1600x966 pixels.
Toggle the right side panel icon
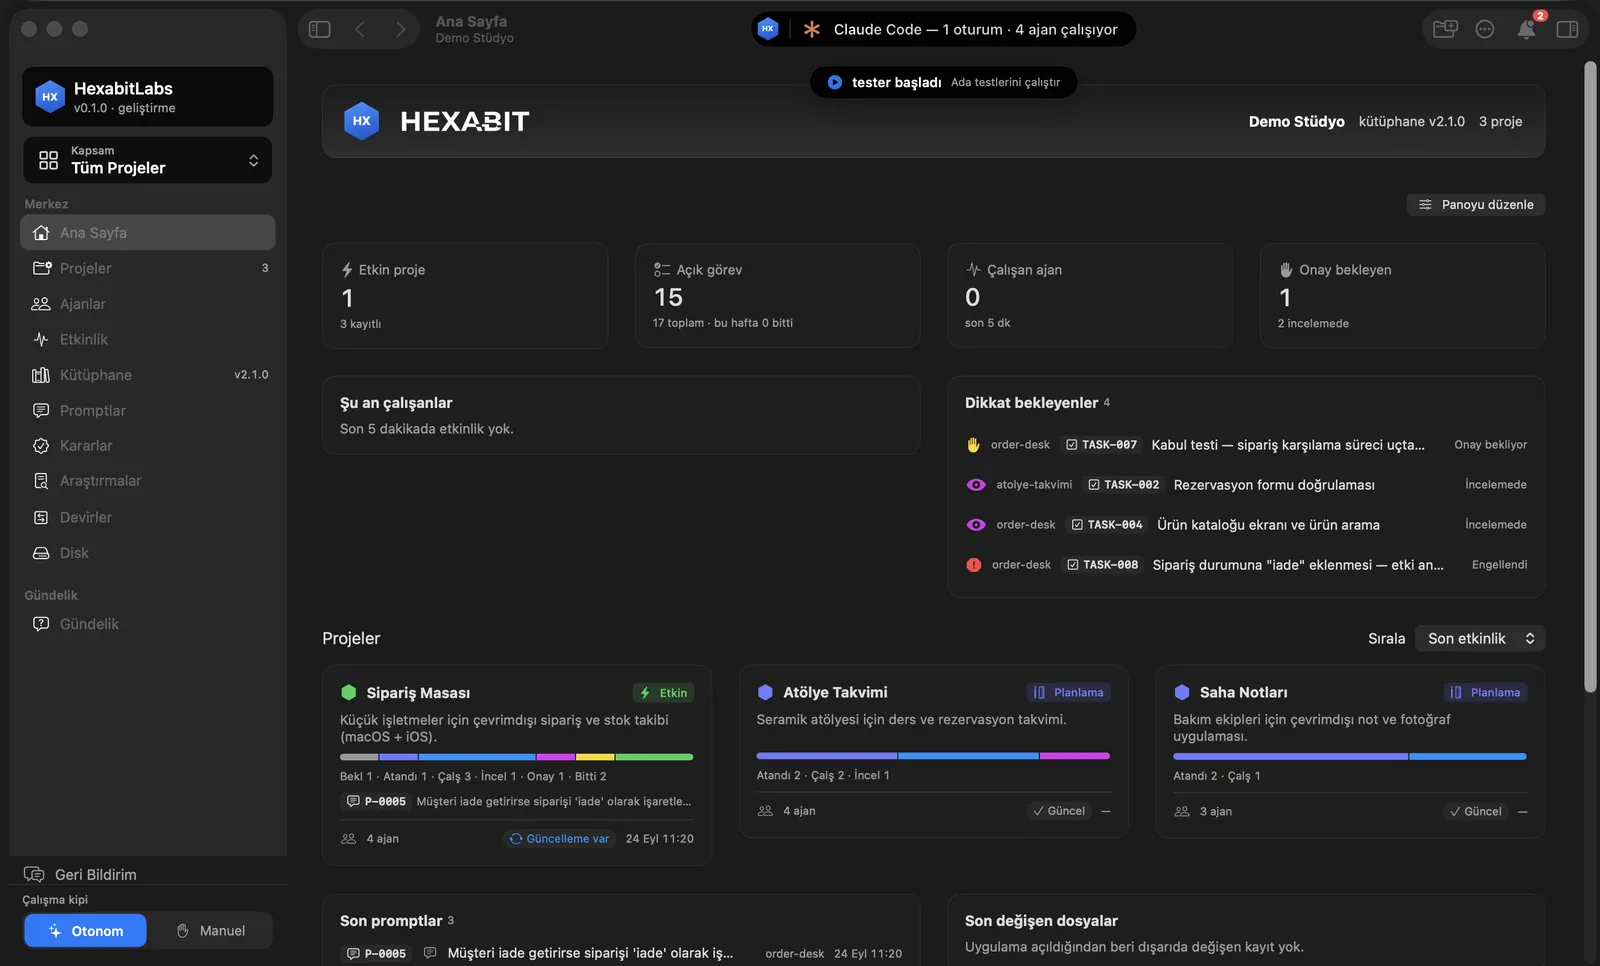click(1567, 29)
